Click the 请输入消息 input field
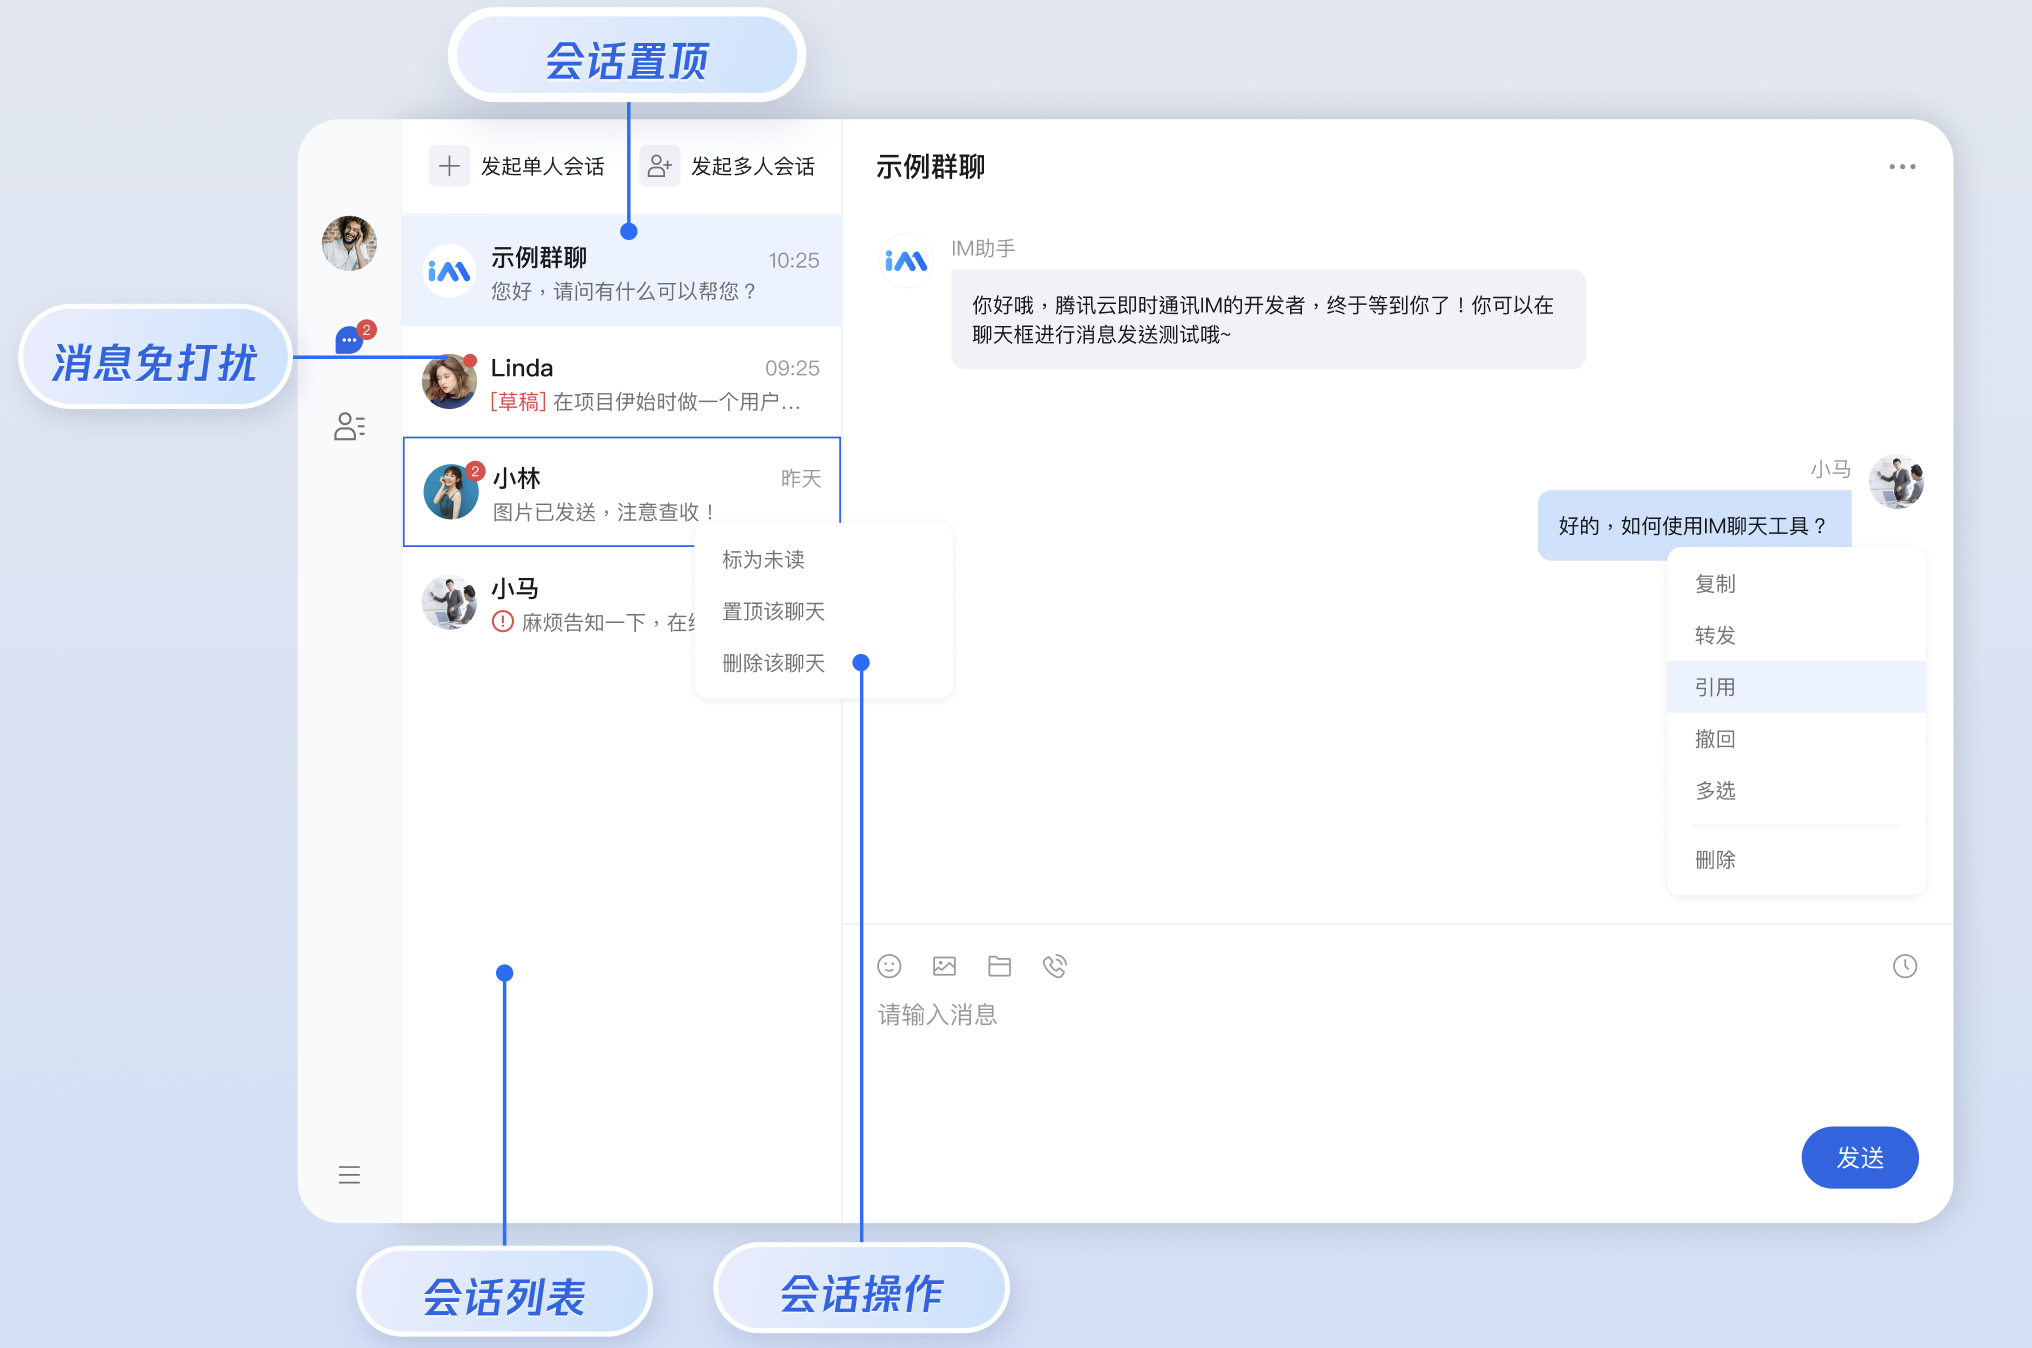The width and height of the screenshot is (2032, 1348). pyautogui.click(x=1300, y=1050)
